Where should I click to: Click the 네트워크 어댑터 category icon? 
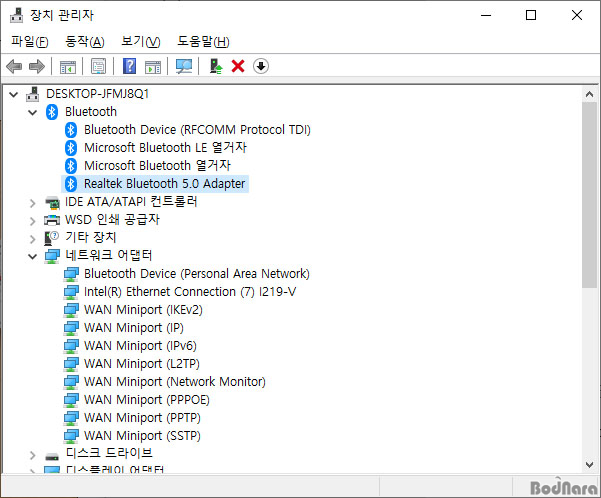tap(52, 256)
